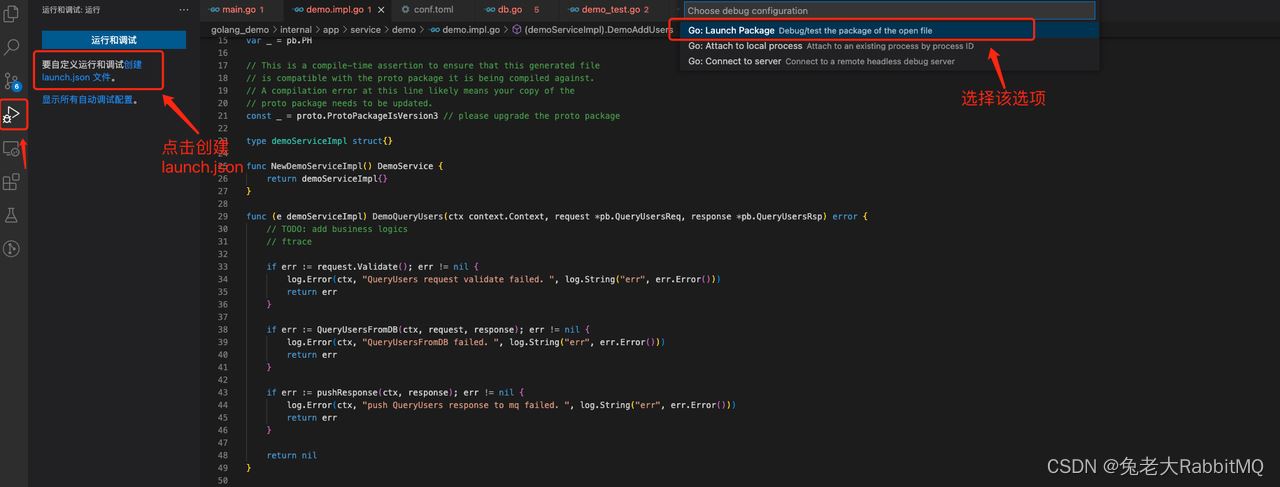Pick Go: Connect to server option
1280x487 pixels.
click(734, 61)
